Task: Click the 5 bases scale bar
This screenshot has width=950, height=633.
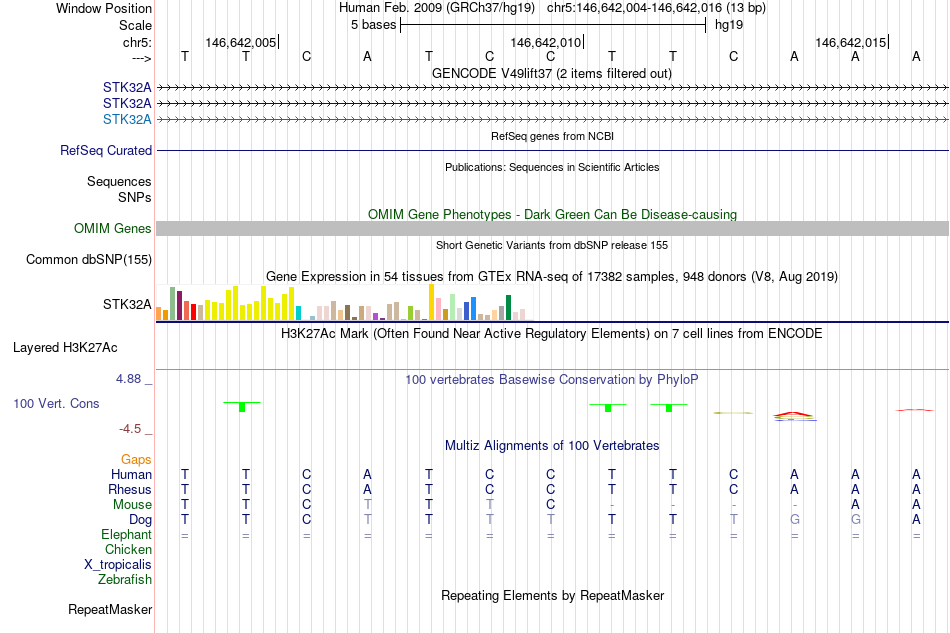Action: click(x=553, y=25)
